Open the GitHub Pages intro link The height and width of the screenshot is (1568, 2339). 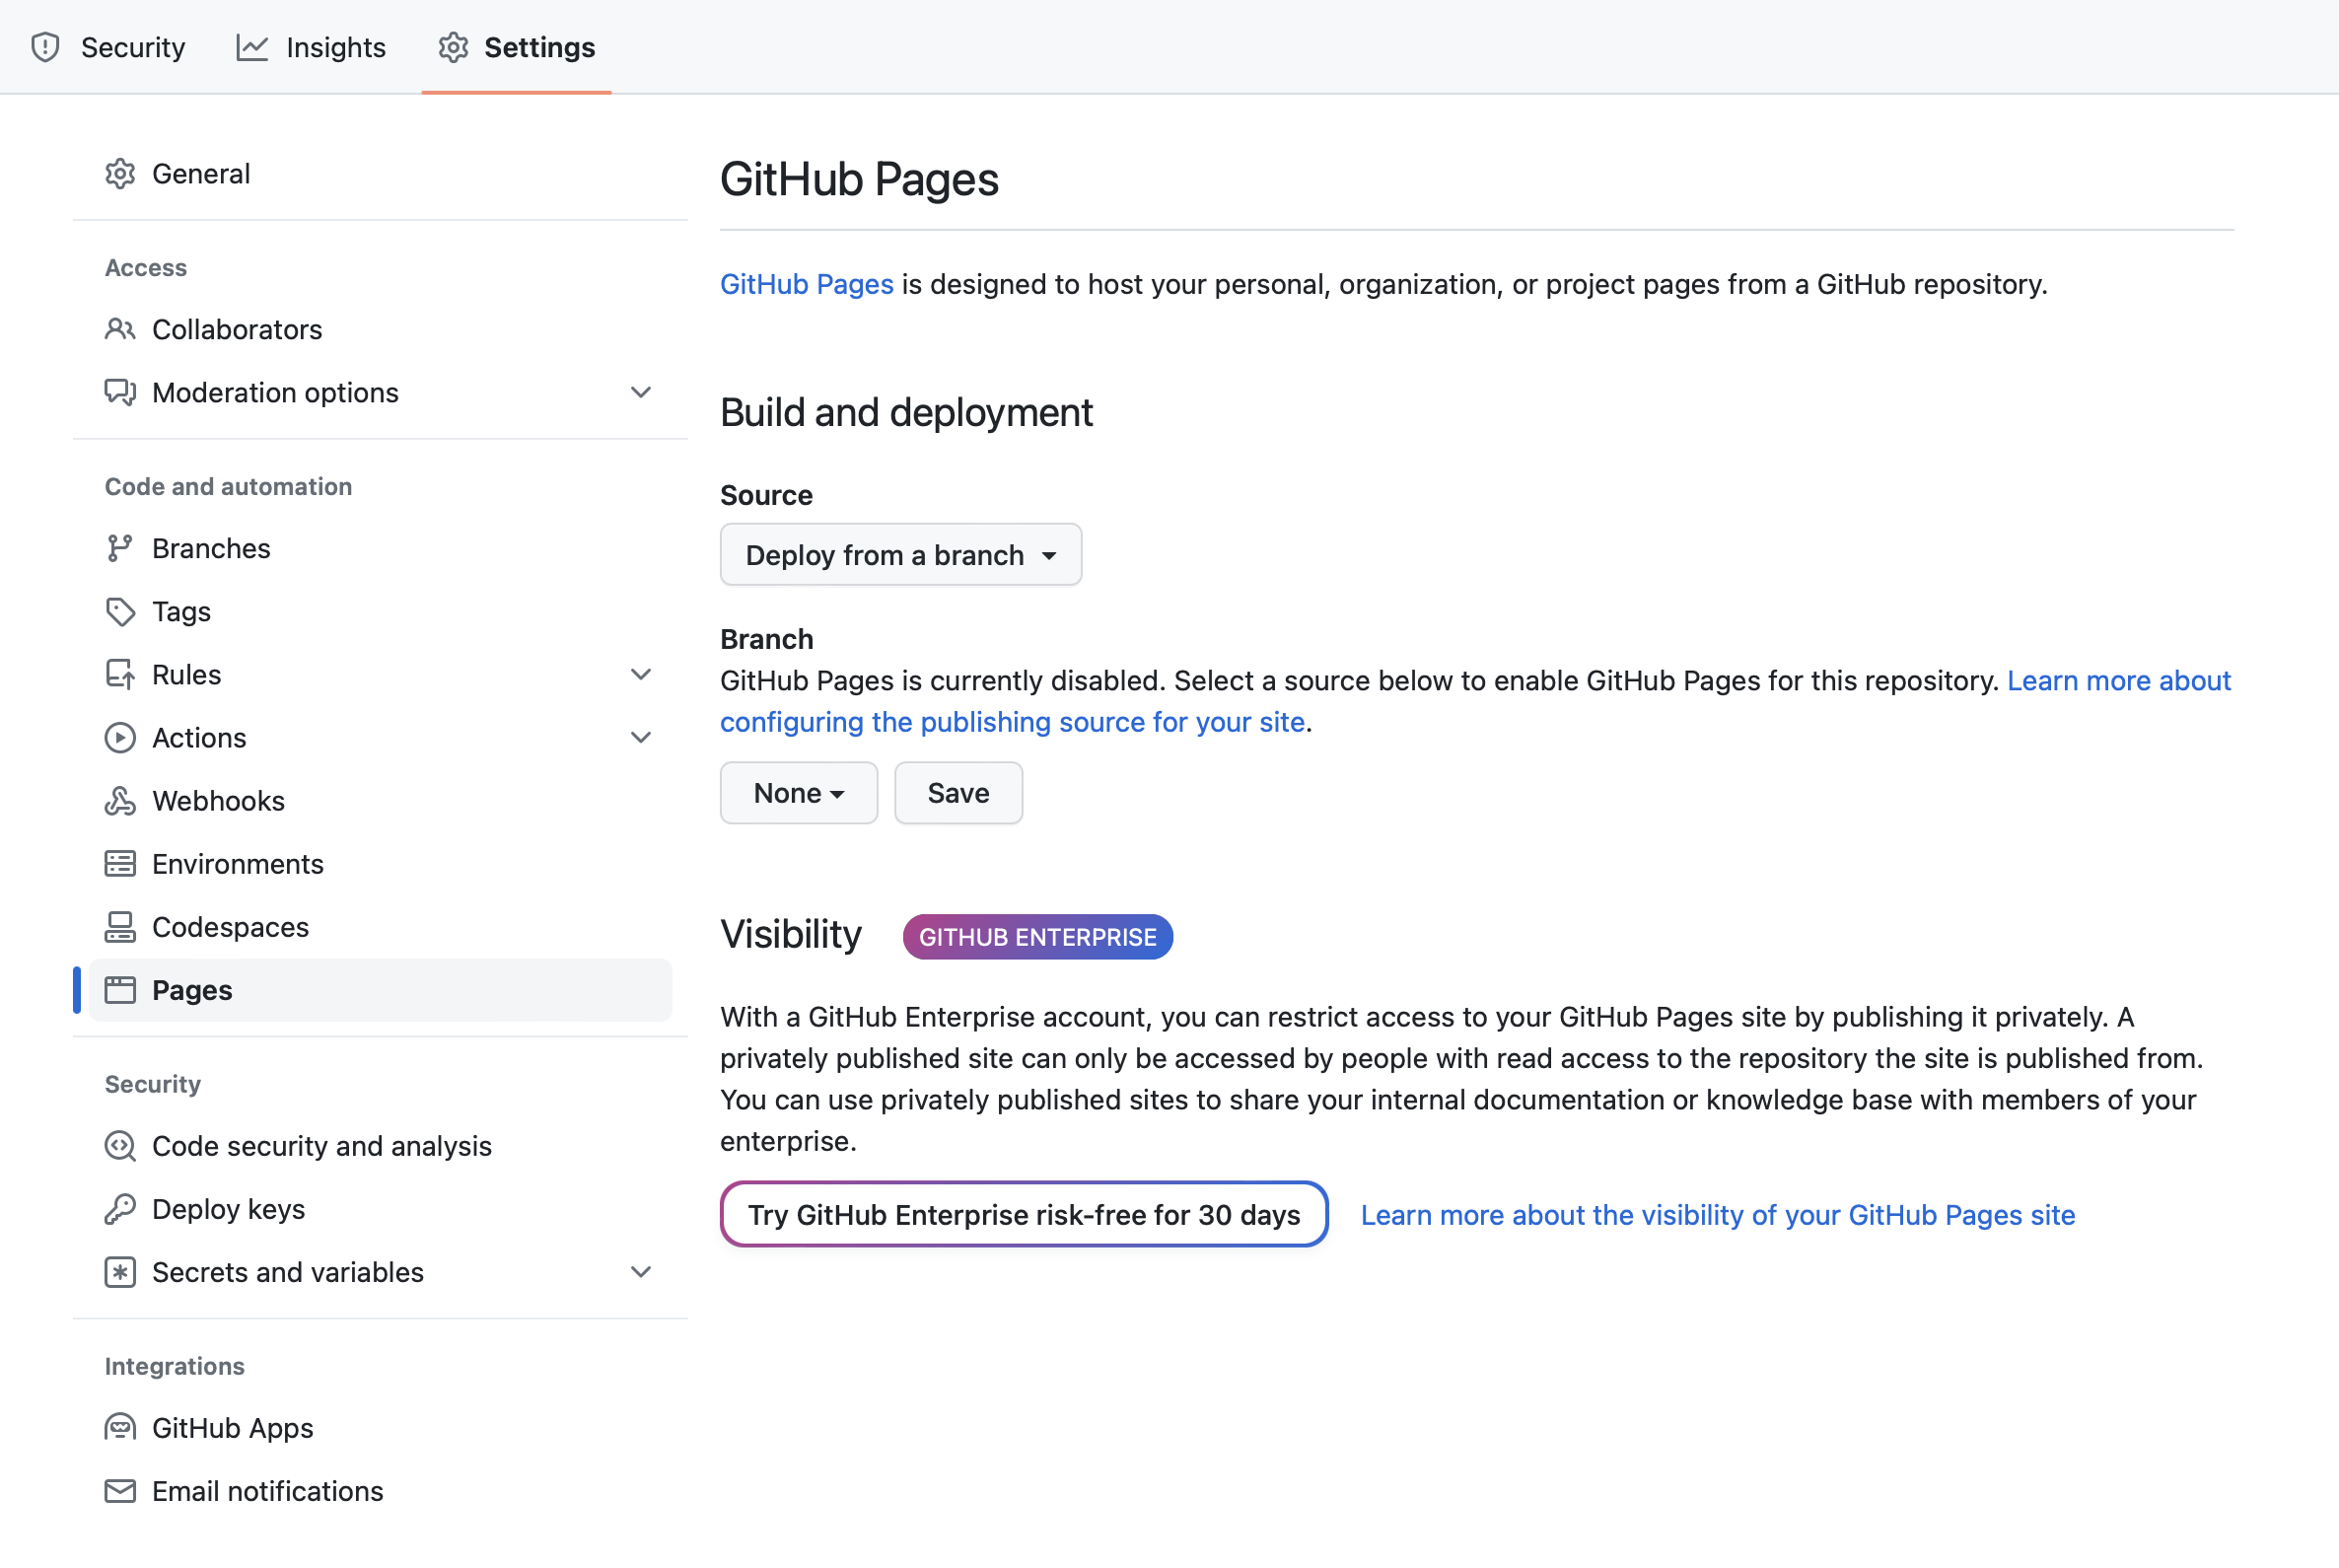tap(806, 284)
